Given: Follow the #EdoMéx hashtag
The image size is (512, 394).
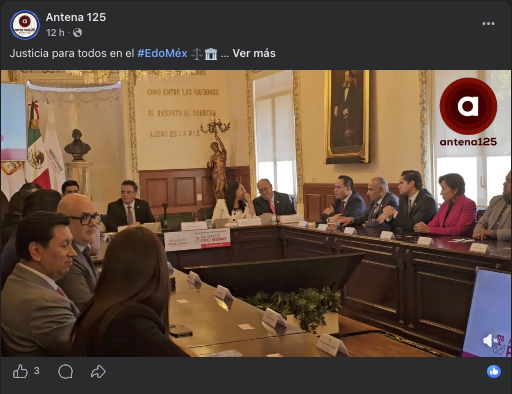Looking at the screenshot, I should point(162,53).
